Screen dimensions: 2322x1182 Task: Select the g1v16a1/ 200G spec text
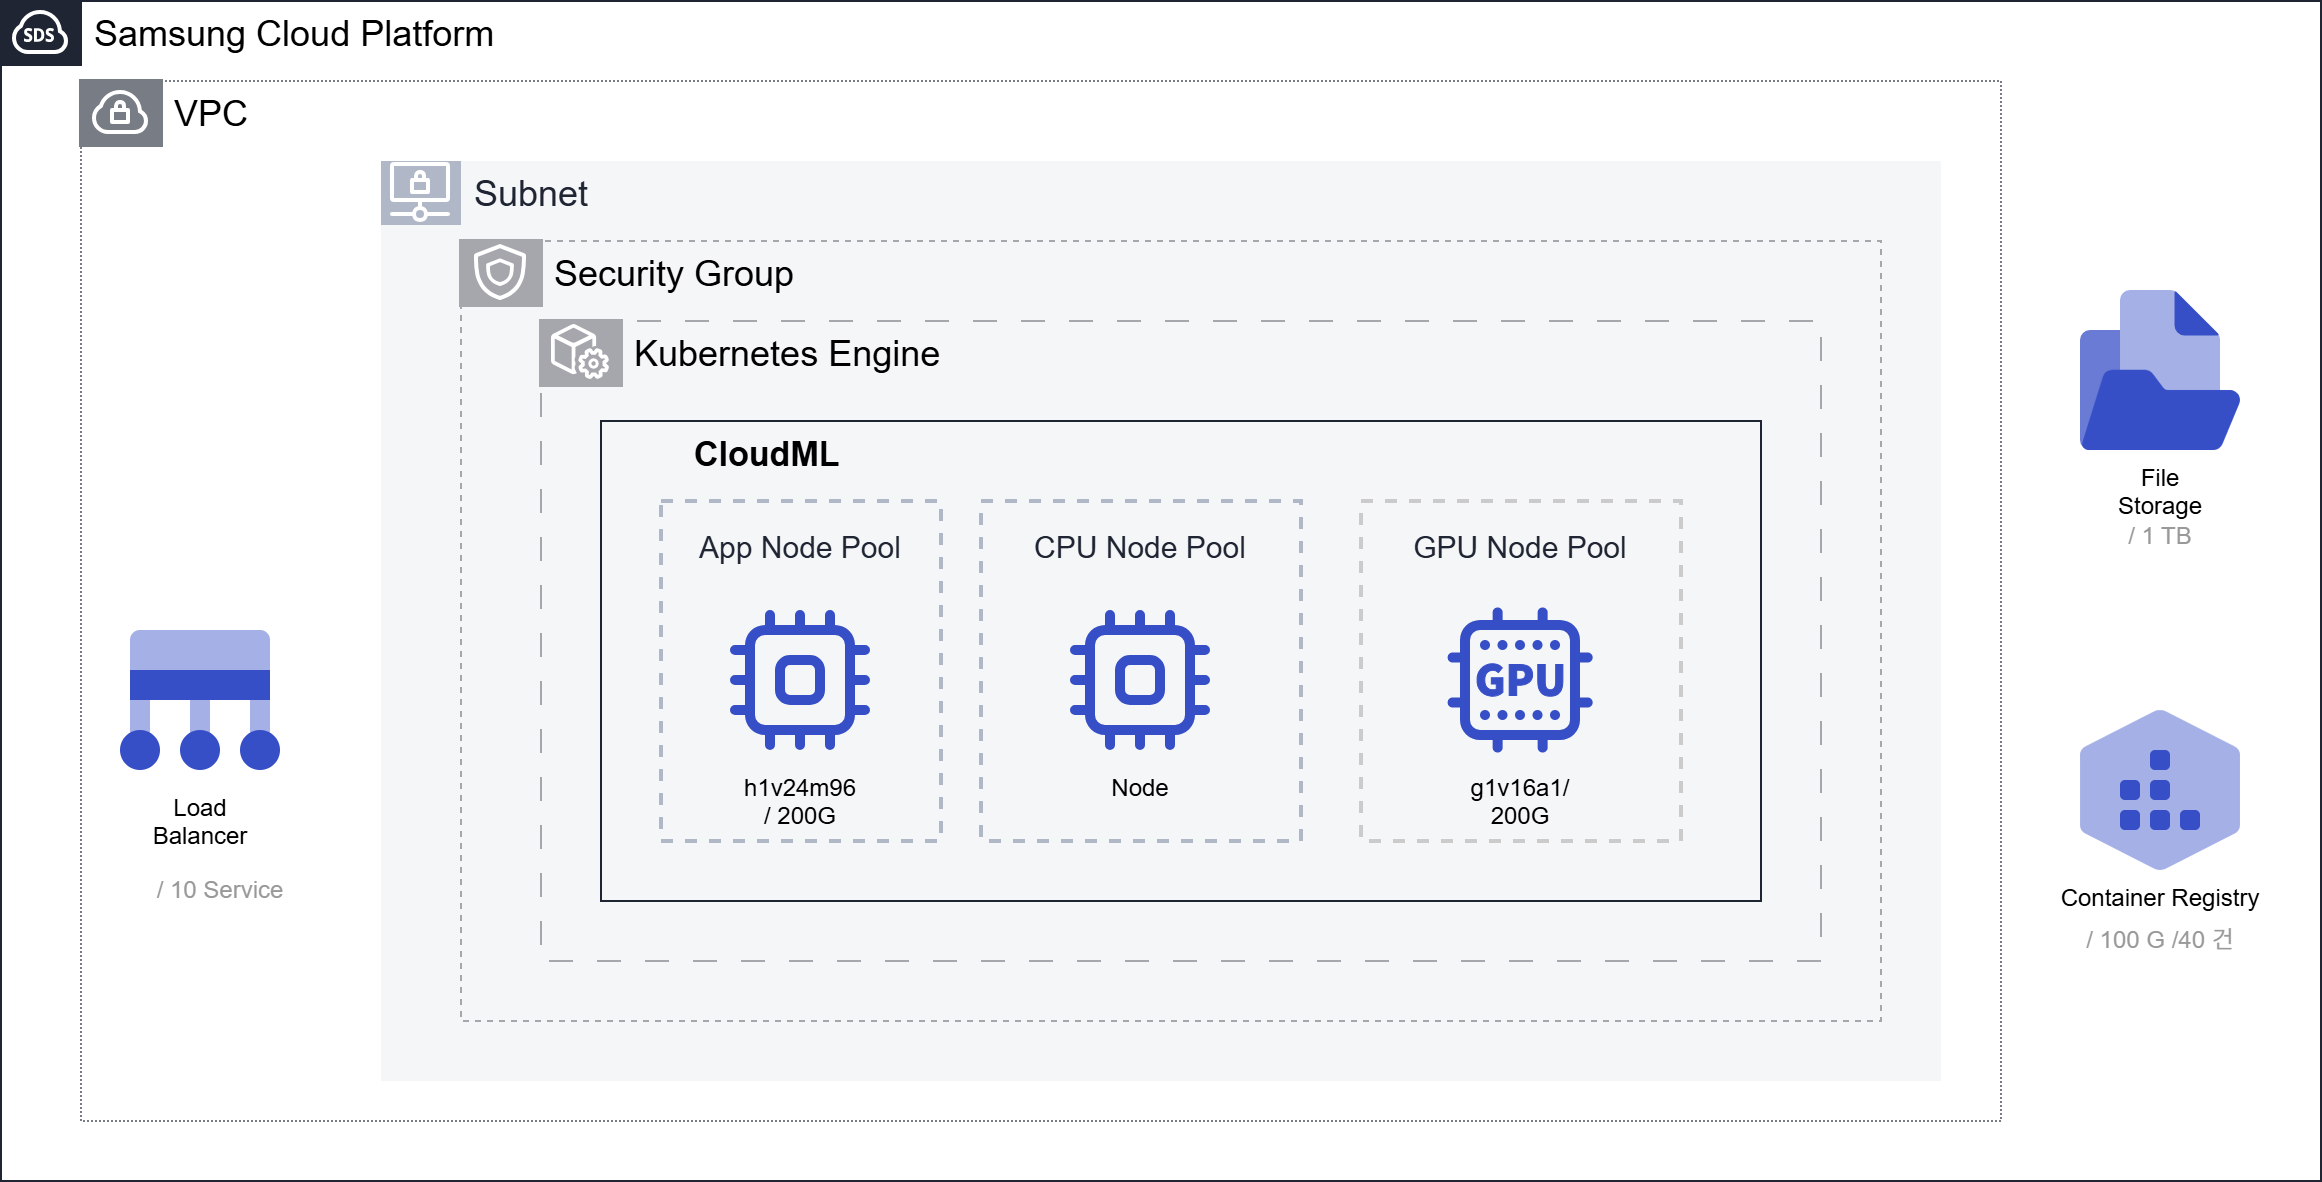coord(1519,801)
